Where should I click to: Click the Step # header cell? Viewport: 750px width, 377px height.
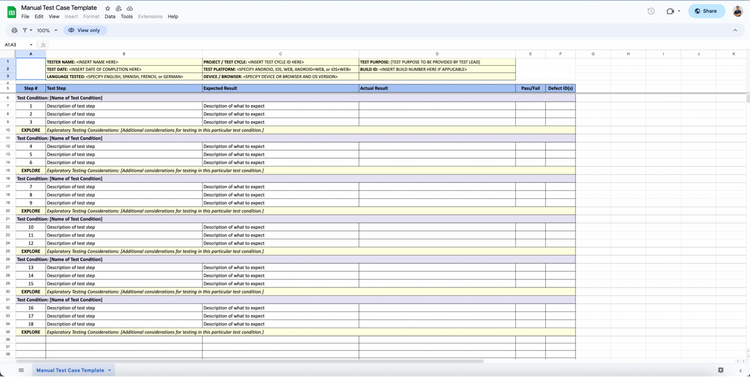31,88
